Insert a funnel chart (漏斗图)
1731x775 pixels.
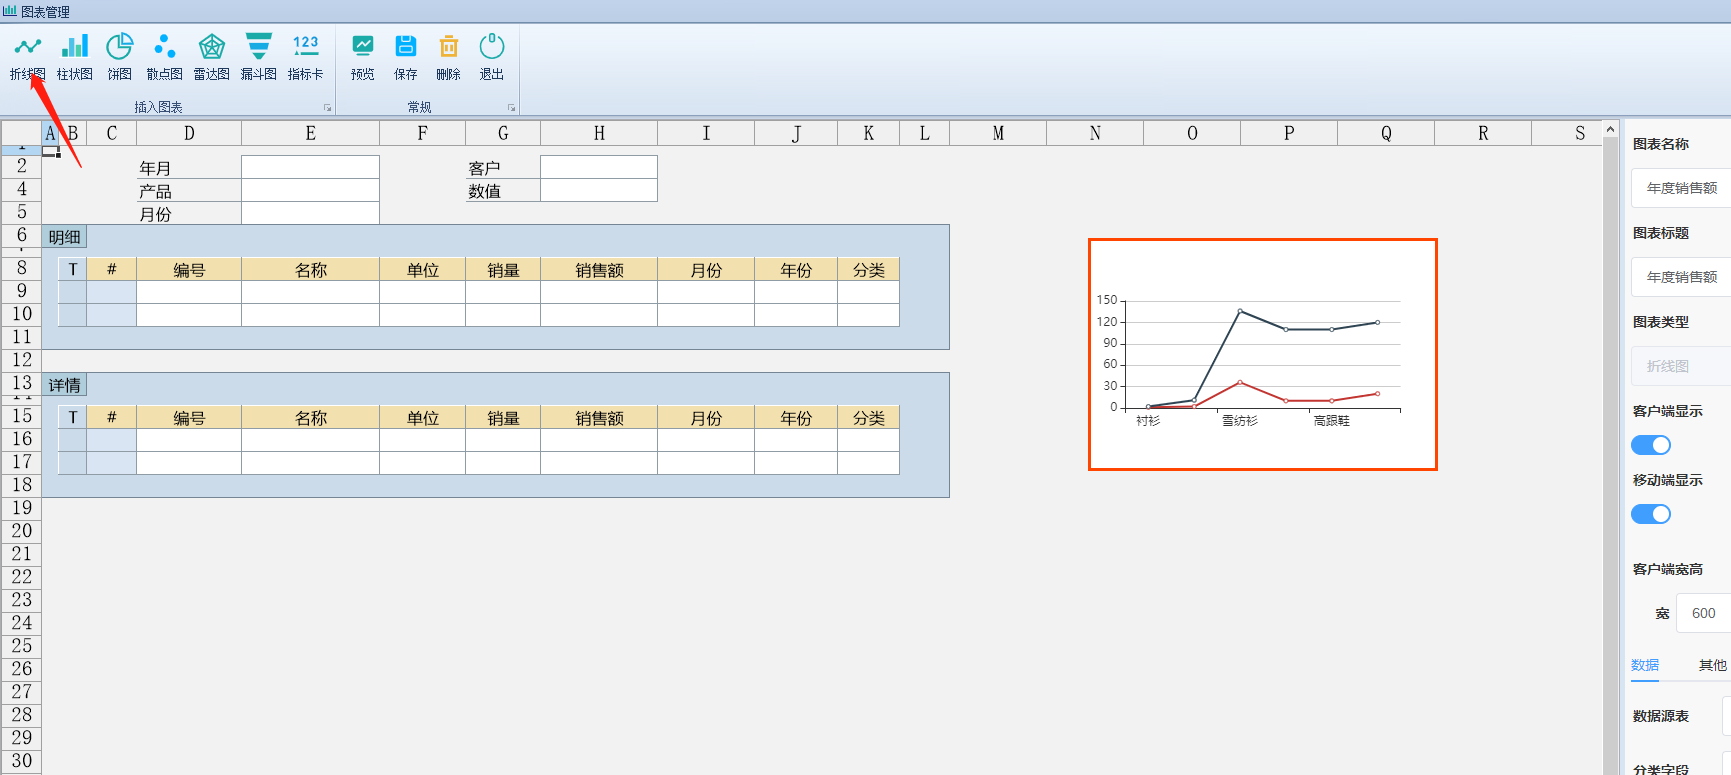258,57
